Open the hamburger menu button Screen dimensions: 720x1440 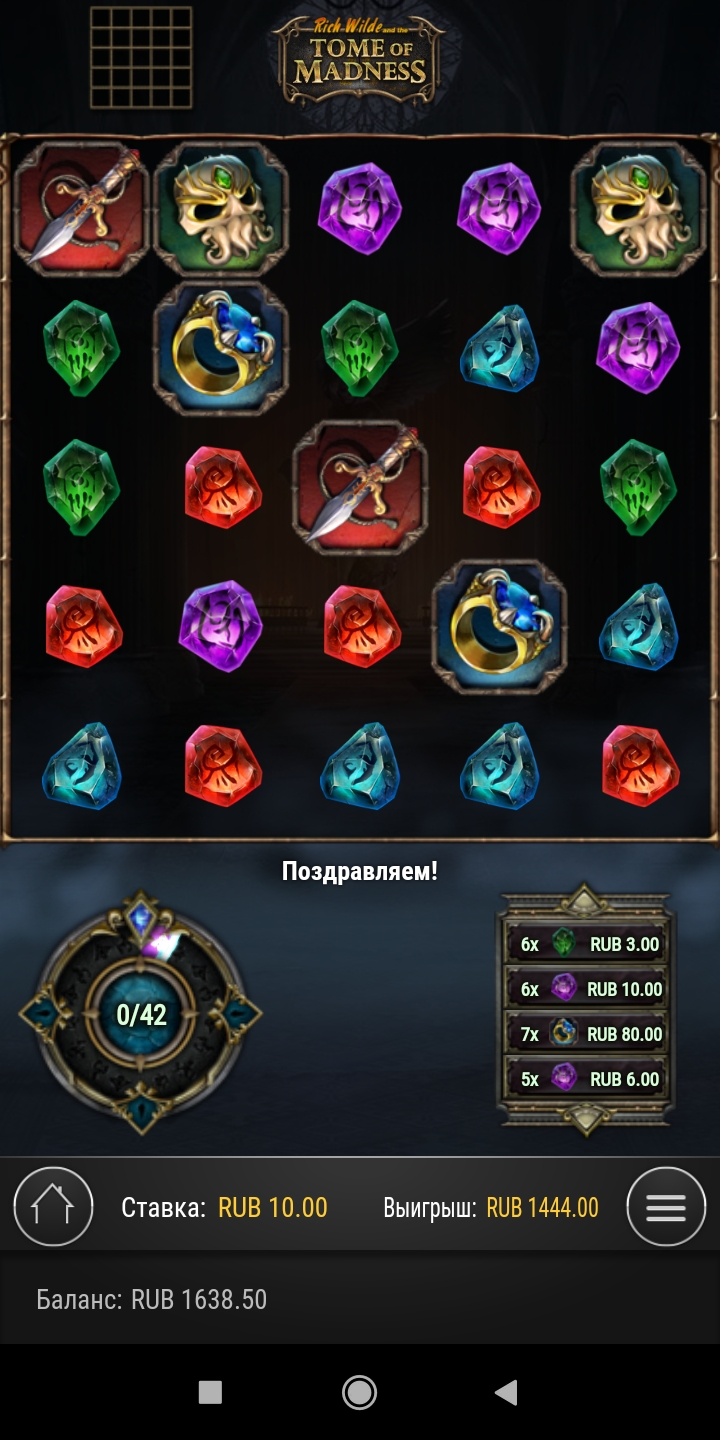pyautogui.click(x=666, y=1207)
